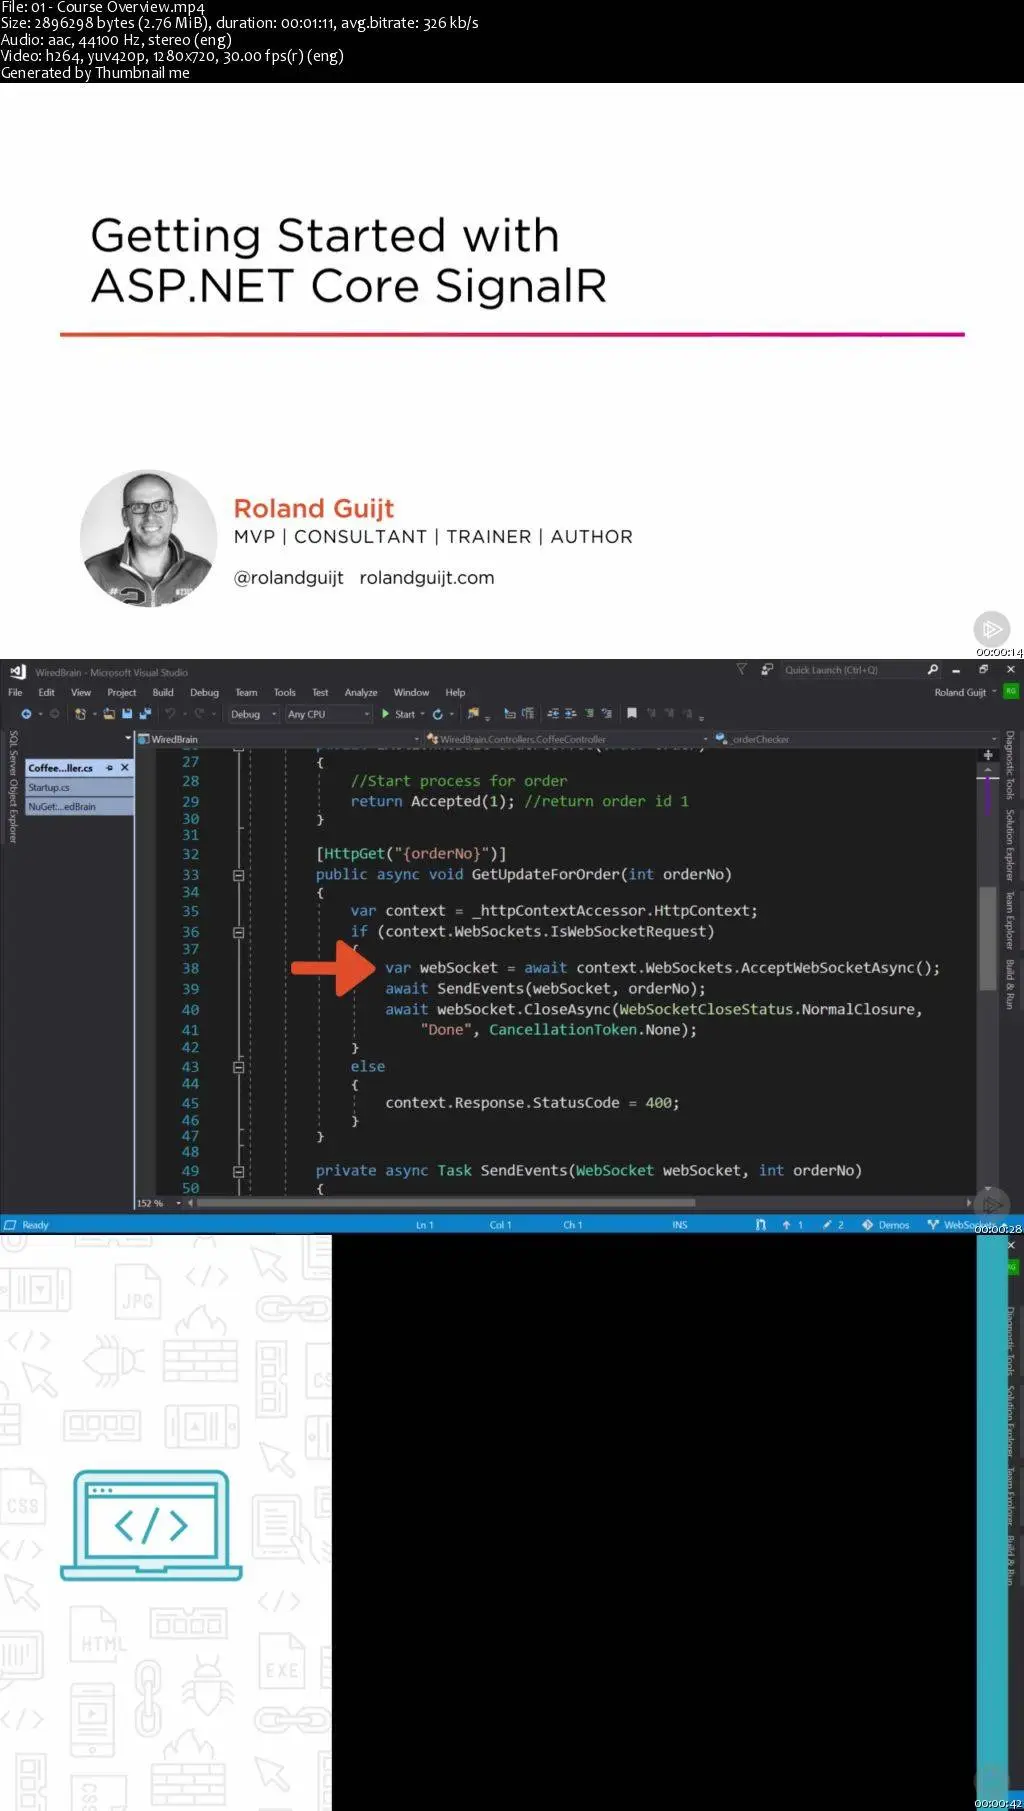Open the 152 % zoom level dropdown
Screen dimensions: 1024x1811
tap(160, 1203)
